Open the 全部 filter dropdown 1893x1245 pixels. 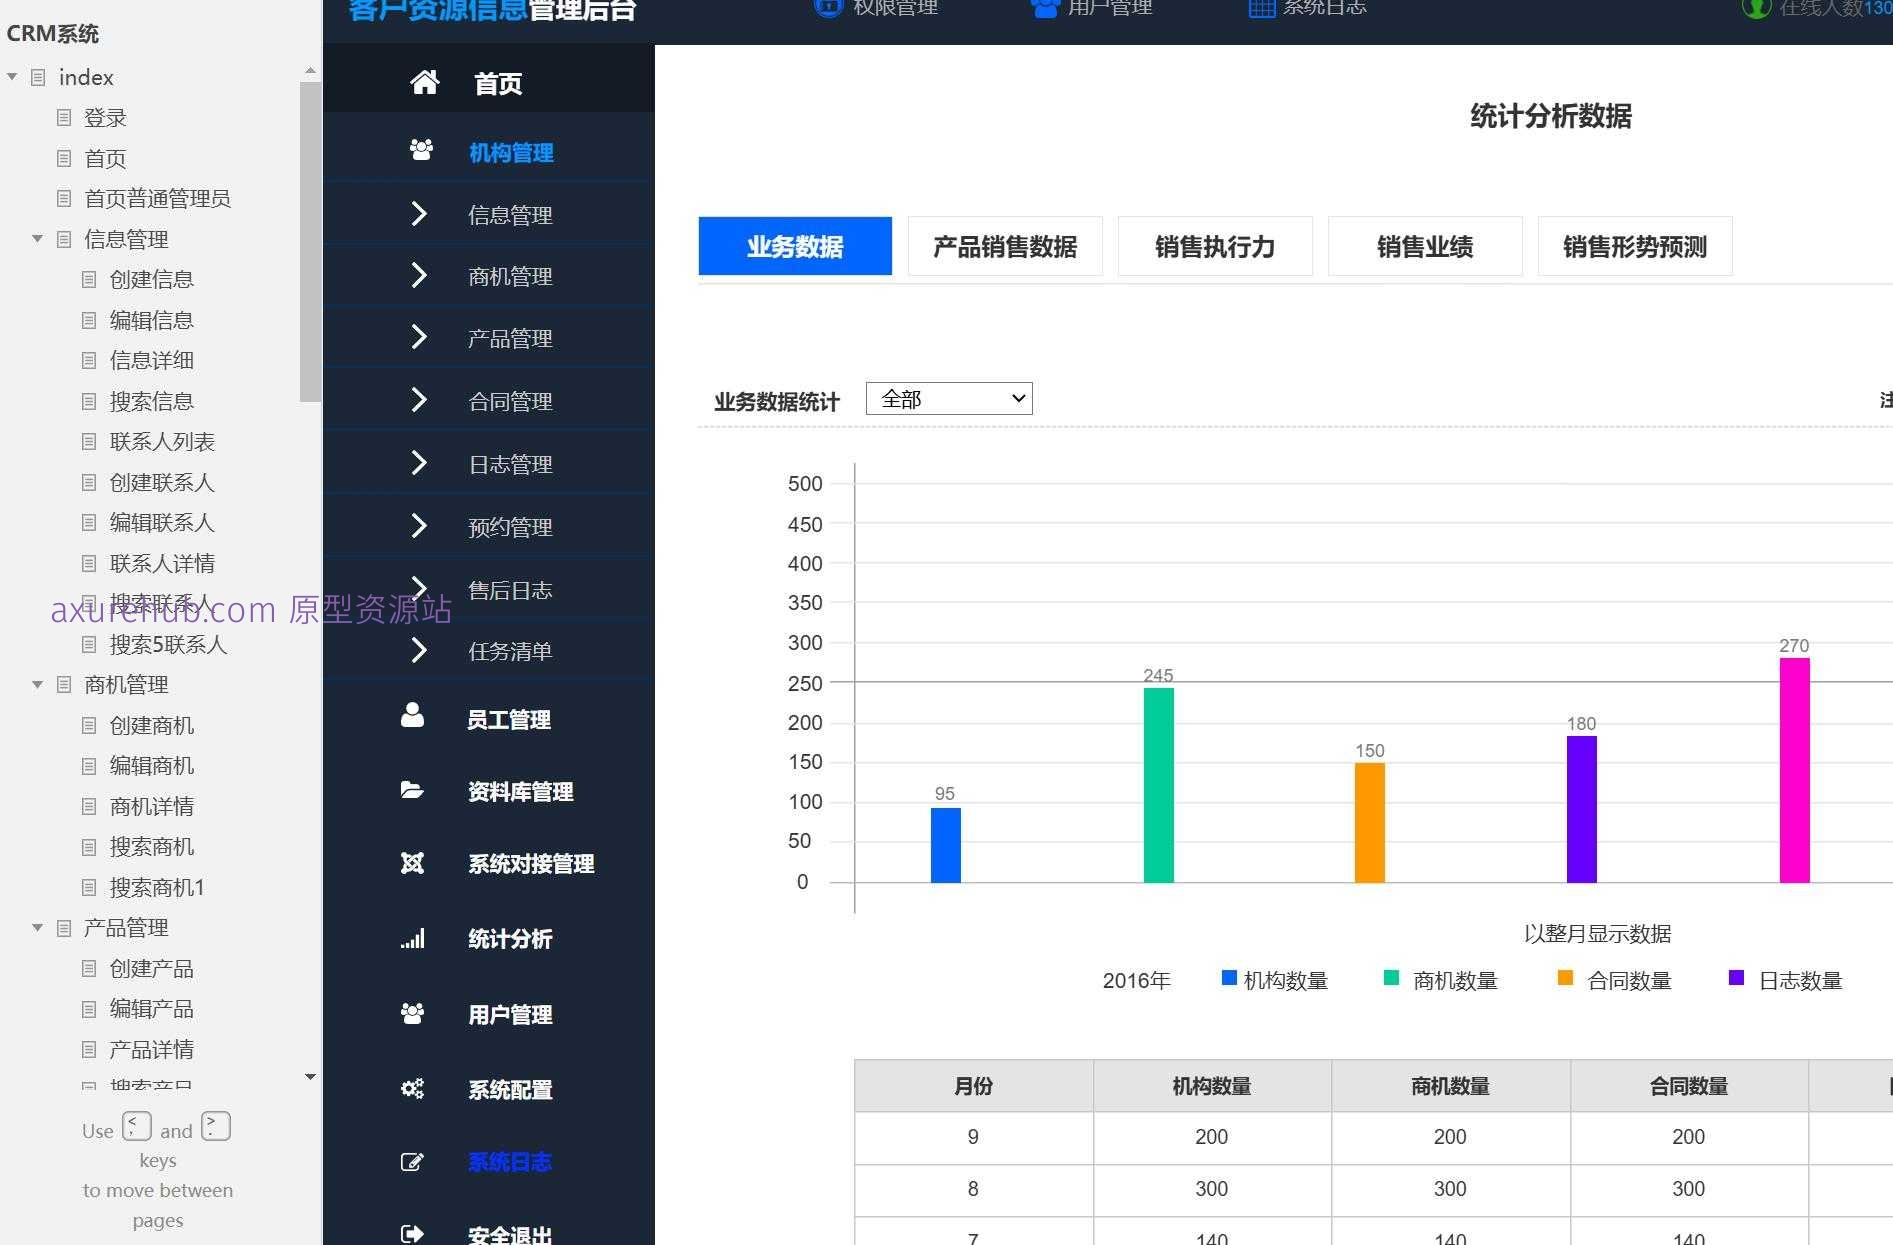pos(948,398)
